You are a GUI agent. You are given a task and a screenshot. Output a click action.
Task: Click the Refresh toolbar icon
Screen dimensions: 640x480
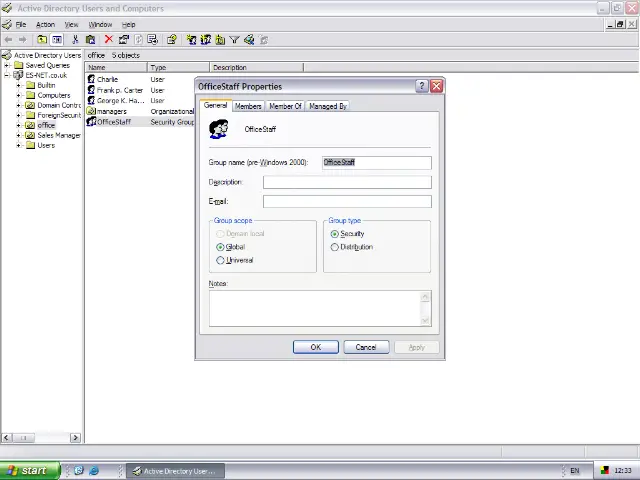point(138,40)
